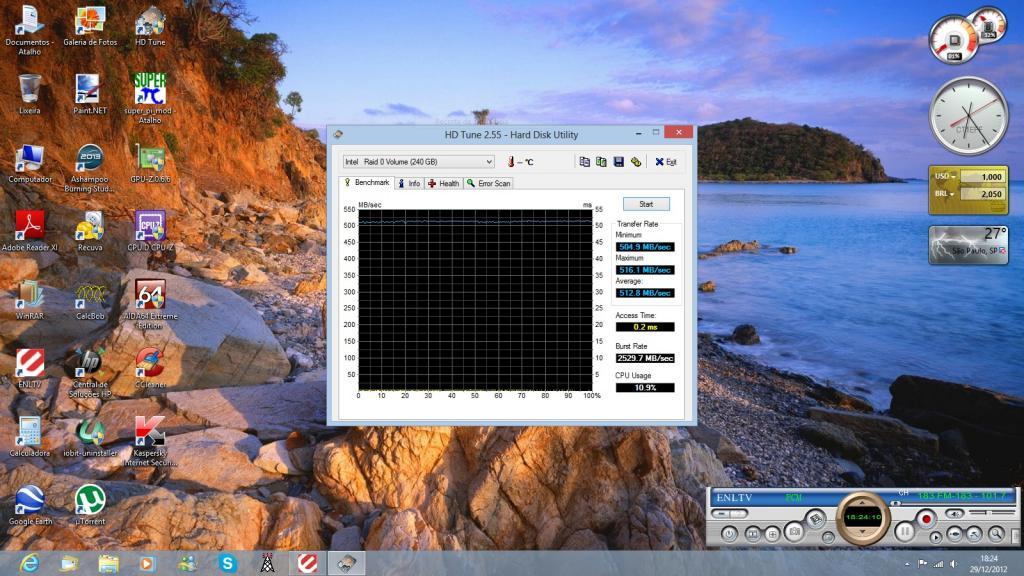Select the CPUID CPU-Z desktop icon
This screenshot has width=1024, height=576.
tap(150, 231)
